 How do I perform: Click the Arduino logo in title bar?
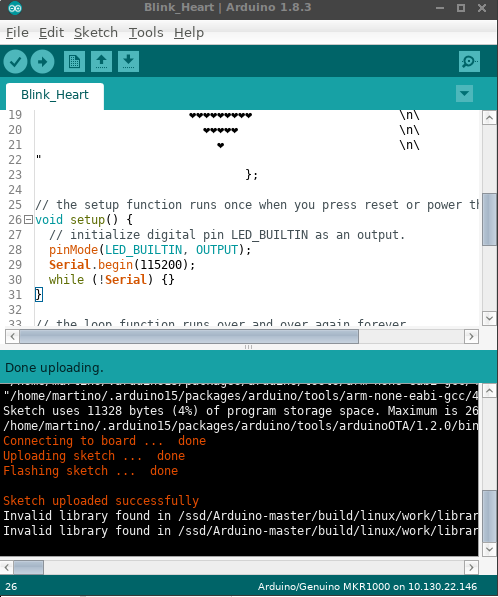[15, 8]
